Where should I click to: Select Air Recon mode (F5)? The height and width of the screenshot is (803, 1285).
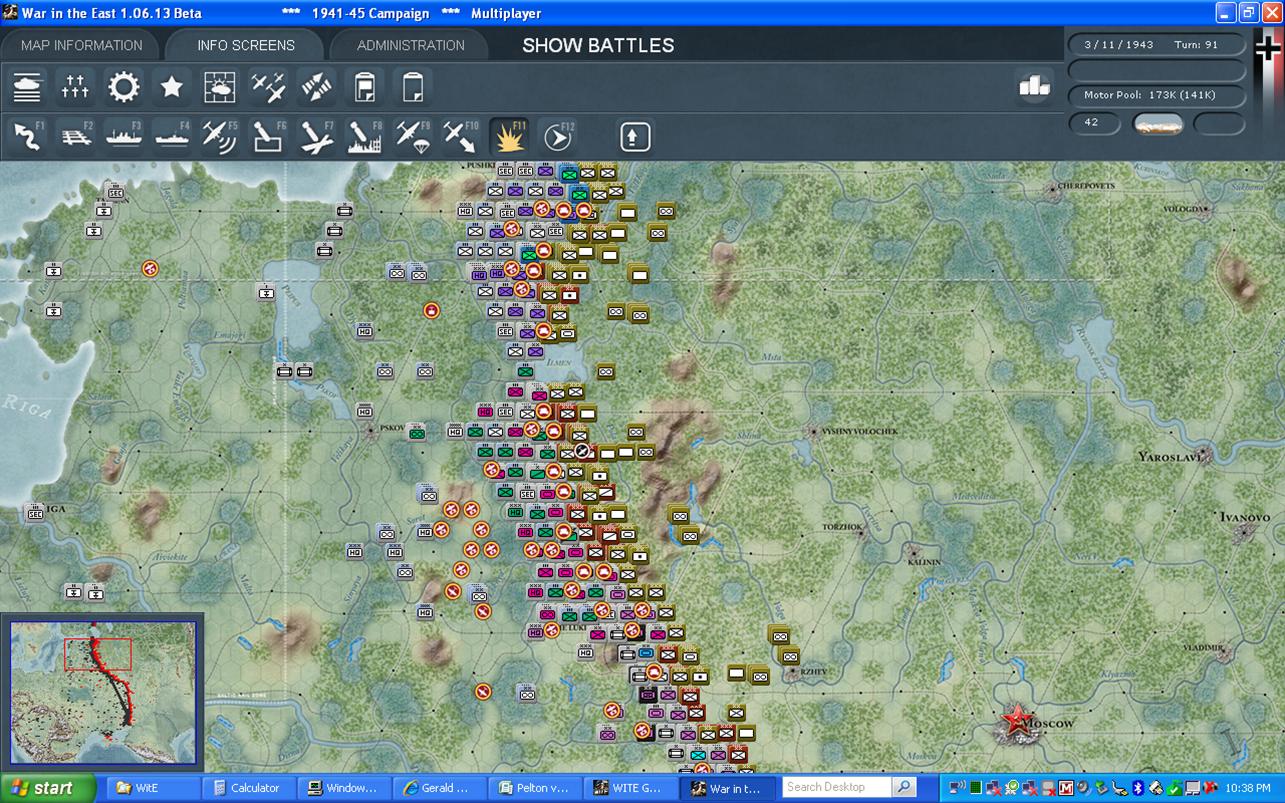pyautogui.click(x=220, y=136)
